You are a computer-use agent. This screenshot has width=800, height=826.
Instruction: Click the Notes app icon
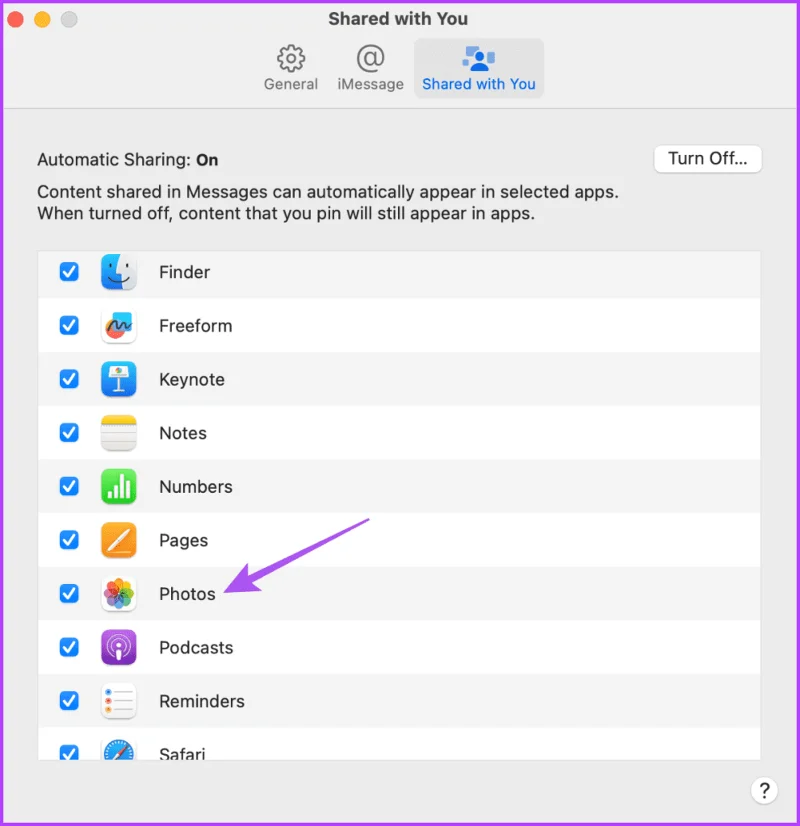[x=118, y=433]
